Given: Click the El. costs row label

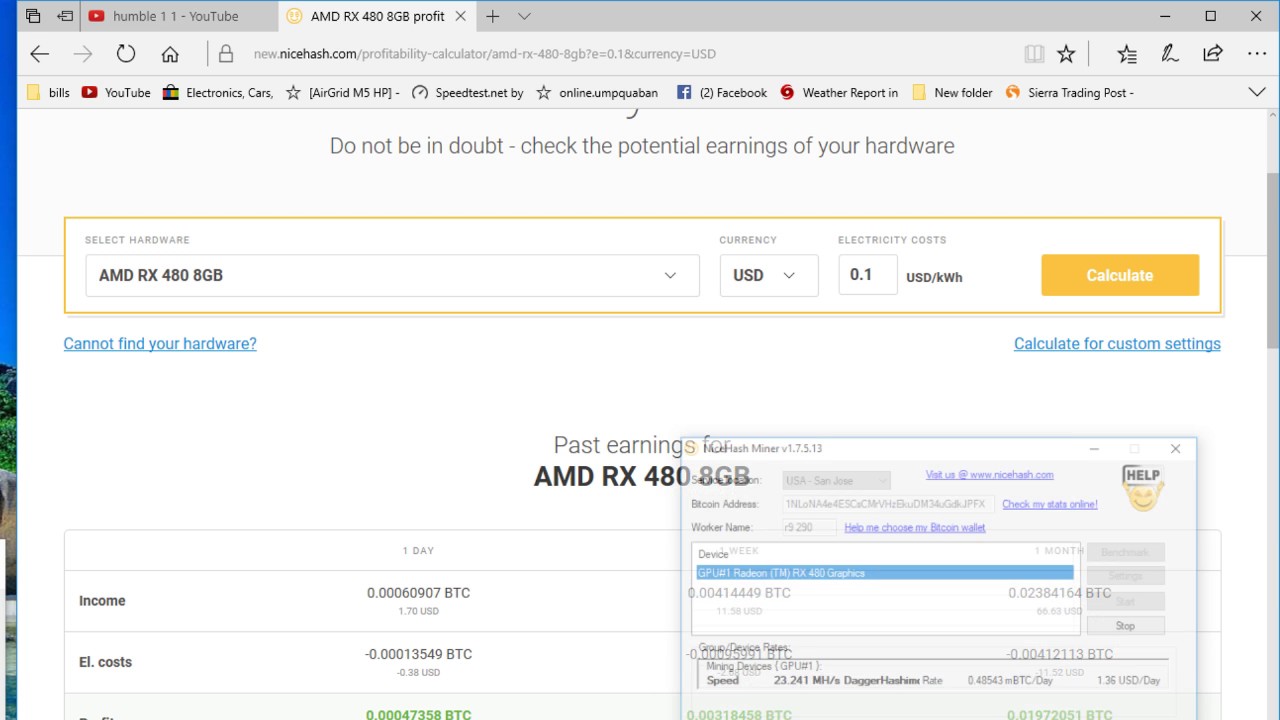Looking at the screenshot, I should (105, 662).
